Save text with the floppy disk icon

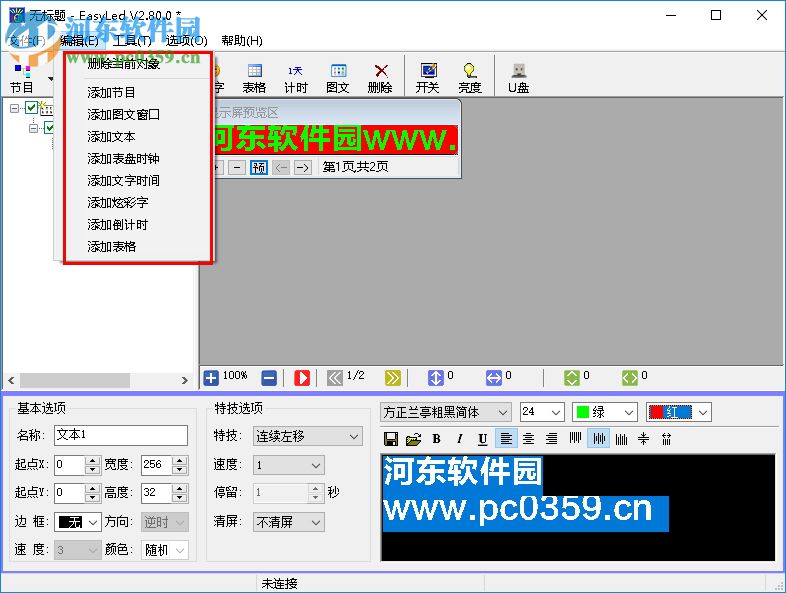[390, 439]
